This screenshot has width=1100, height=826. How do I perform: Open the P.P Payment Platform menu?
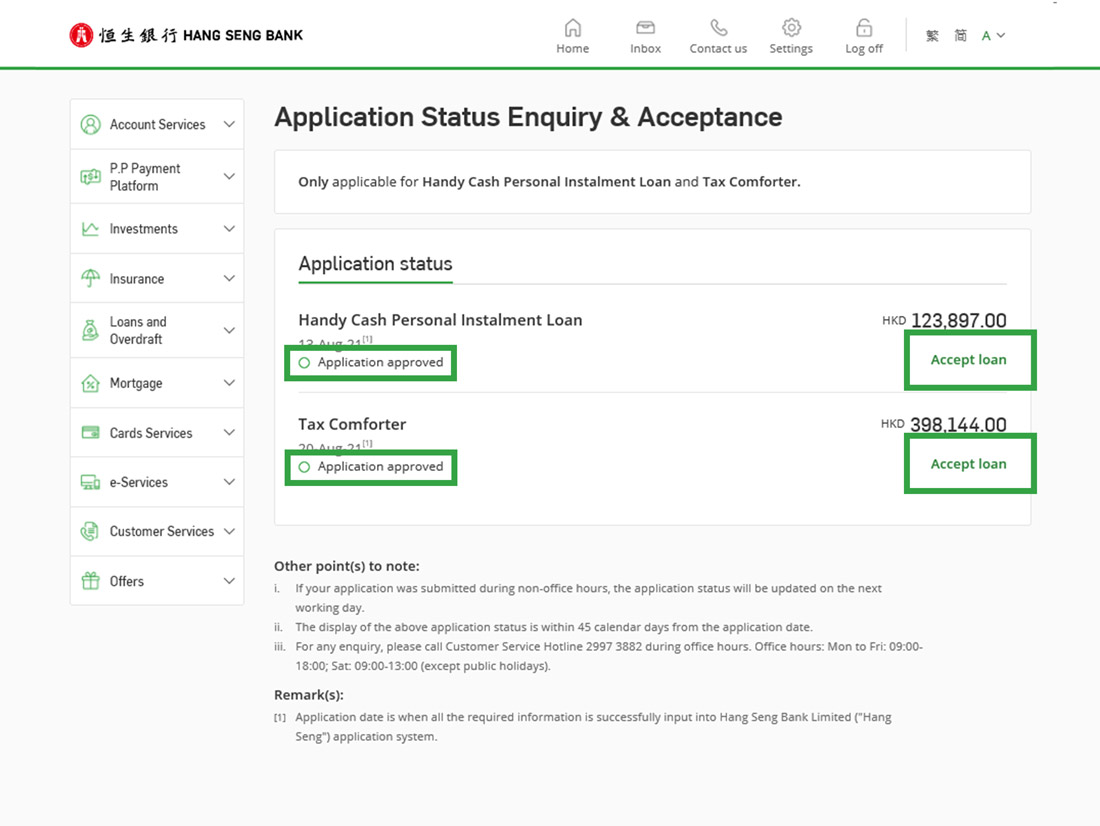click(157, 176)
